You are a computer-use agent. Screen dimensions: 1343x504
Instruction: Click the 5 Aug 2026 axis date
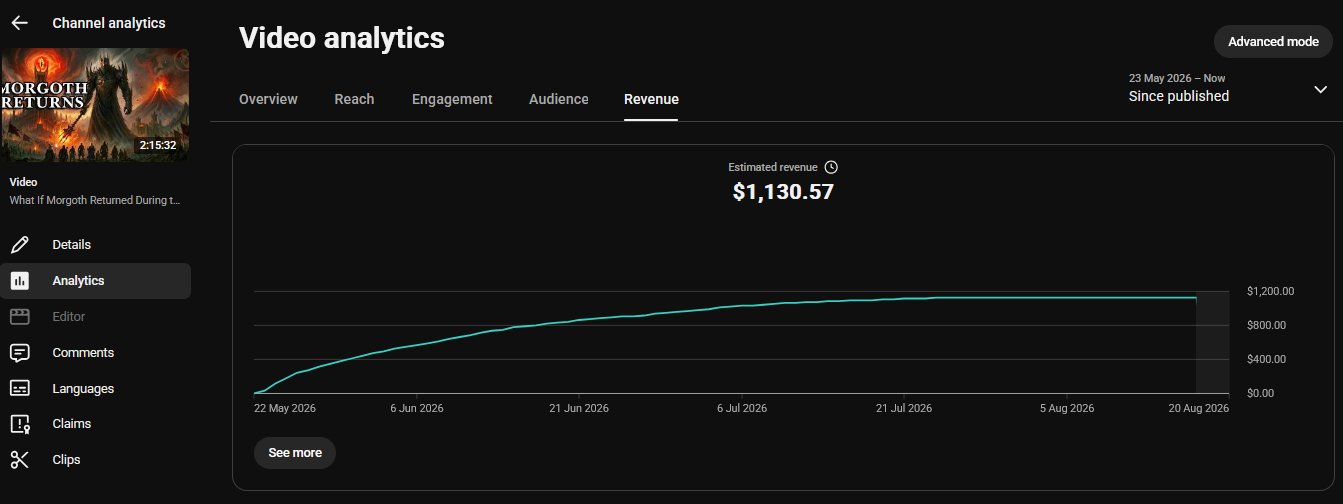(1067, 408)
